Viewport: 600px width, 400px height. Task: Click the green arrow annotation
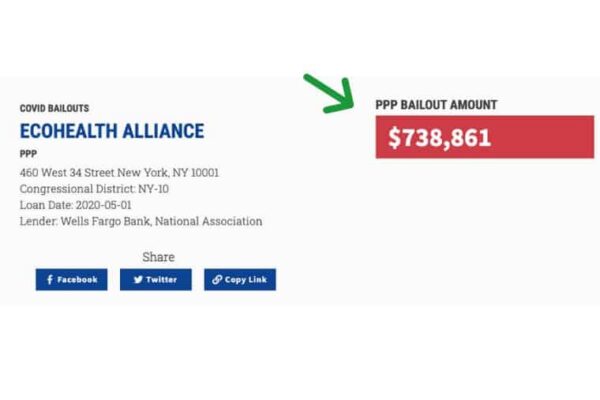(x=329, y=94)
